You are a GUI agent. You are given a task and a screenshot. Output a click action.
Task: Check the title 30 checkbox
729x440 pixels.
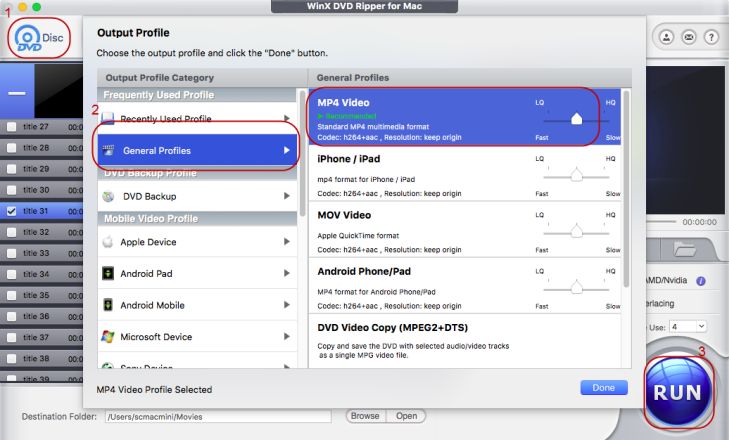click(x=12, y=190)
